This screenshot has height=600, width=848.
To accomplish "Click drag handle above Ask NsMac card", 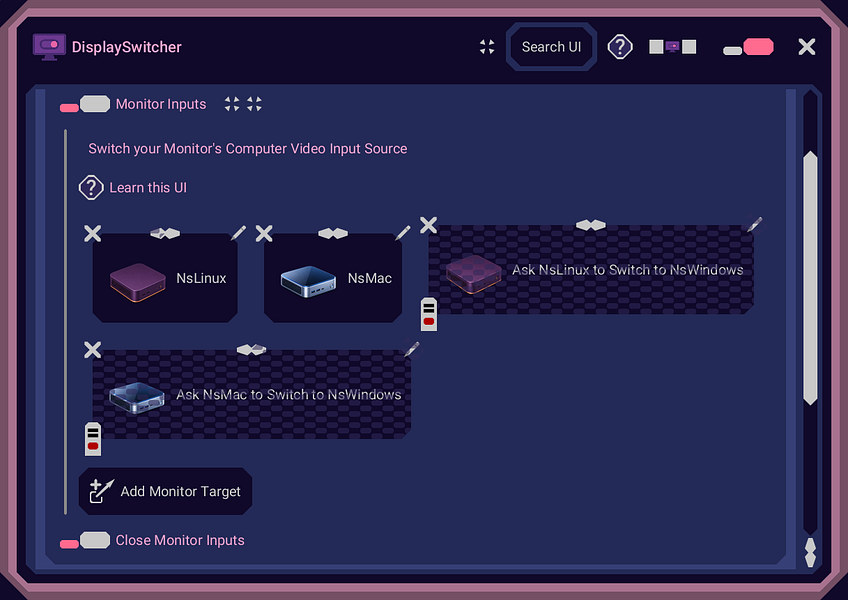I will (251, 350).
